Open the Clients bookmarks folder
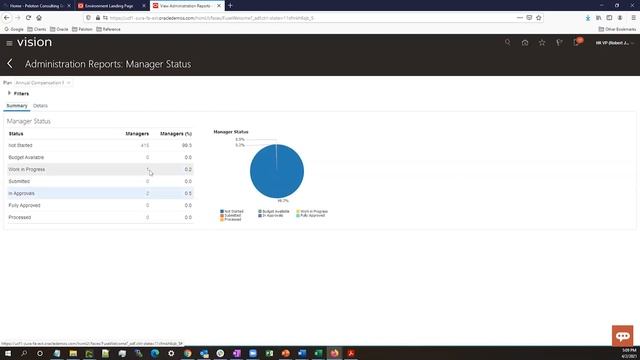This screenshot has height=360, width=640. 37,29
